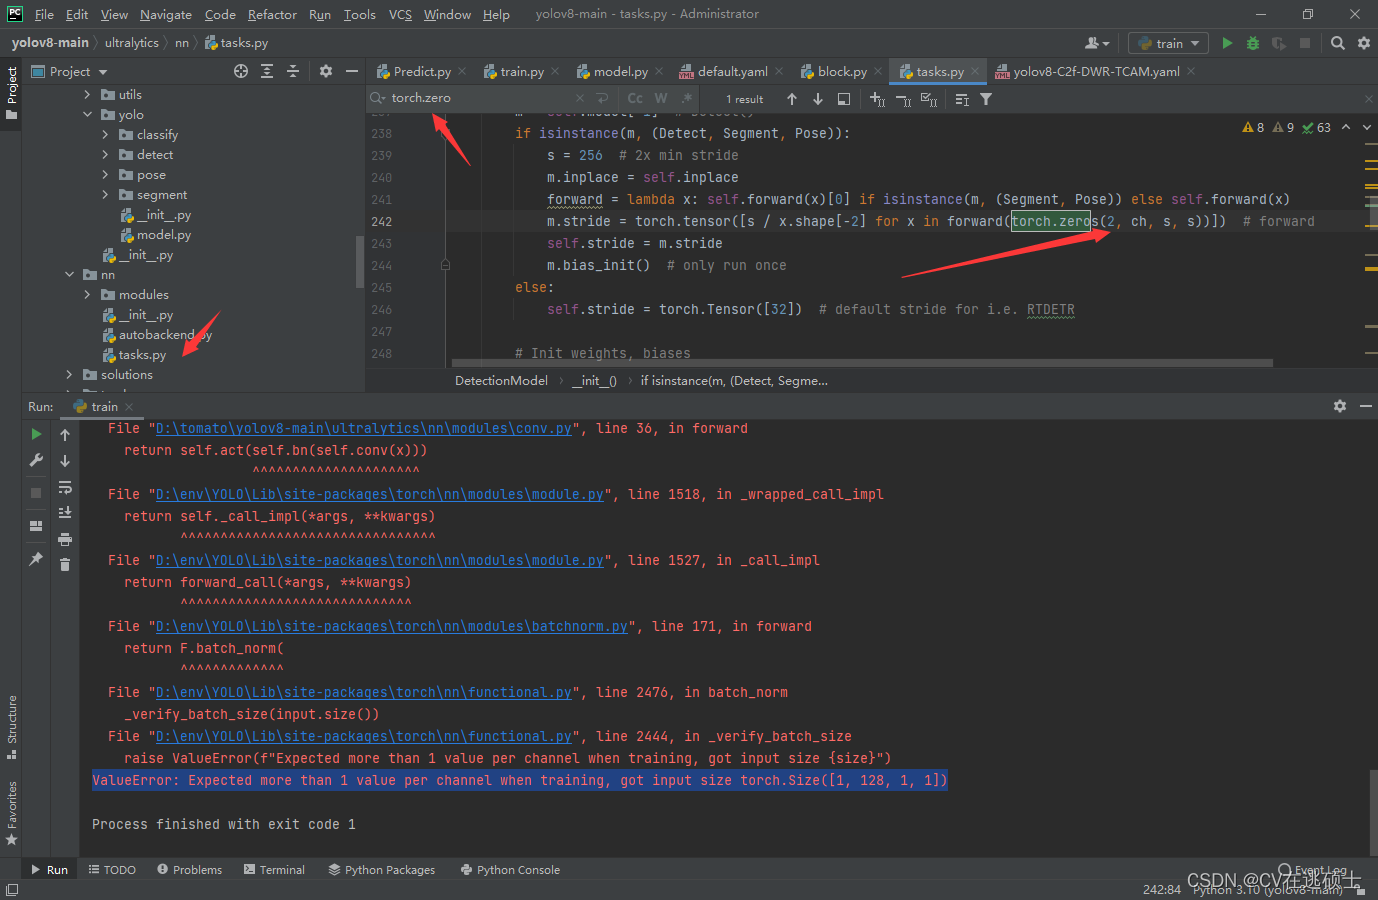Toggle whole-words-only matching in search bar
This screenshot has height=900, width=1378.
click(x=661, y=98)
